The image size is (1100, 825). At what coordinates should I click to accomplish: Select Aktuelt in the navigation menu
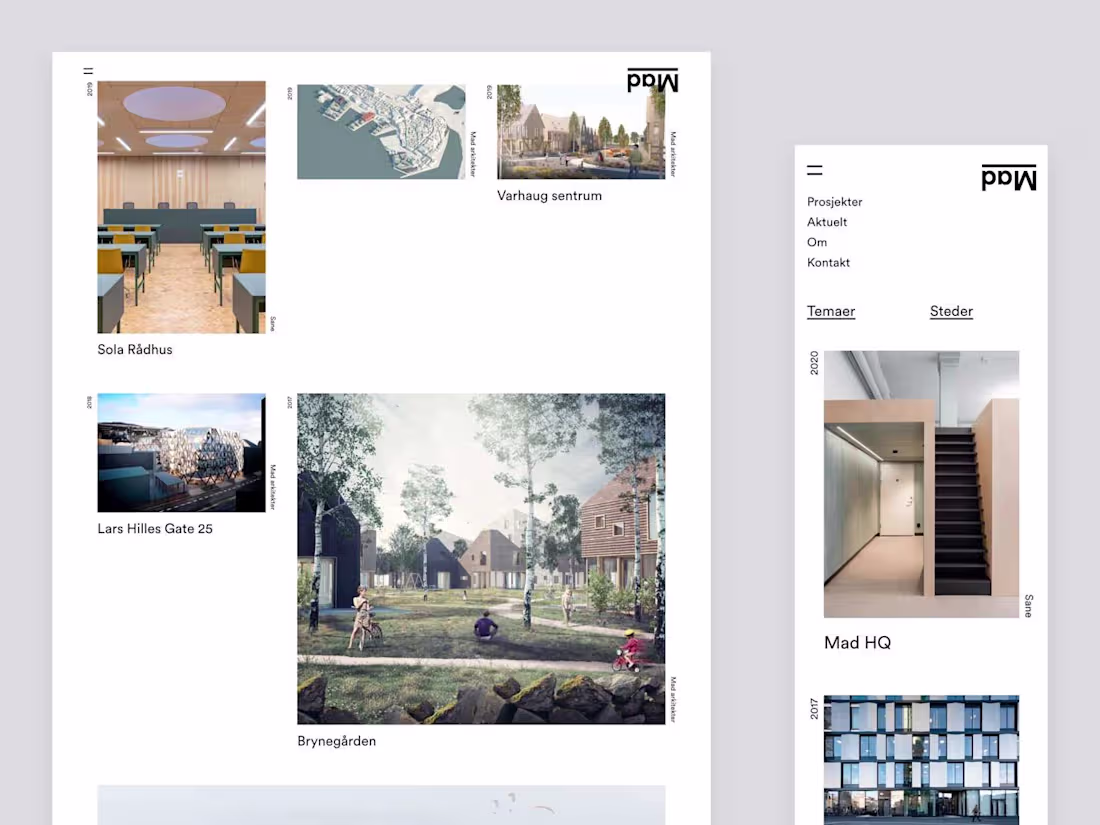827,221
